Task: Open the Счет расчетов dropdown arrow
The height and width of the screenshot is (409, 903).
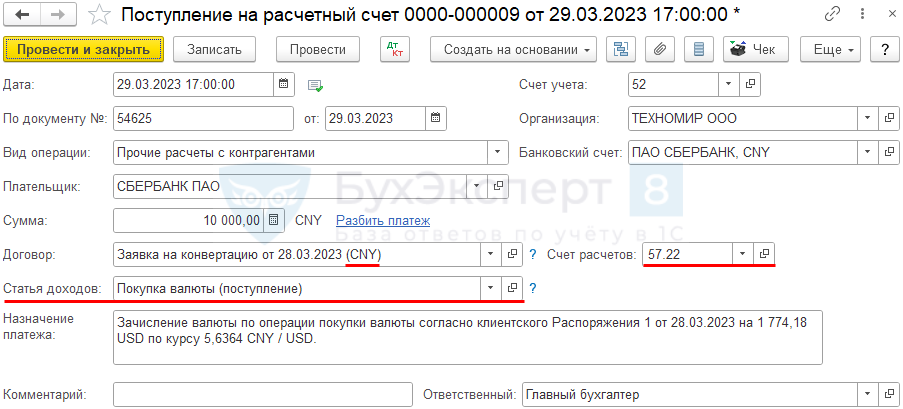Action: tap(741, 254)
